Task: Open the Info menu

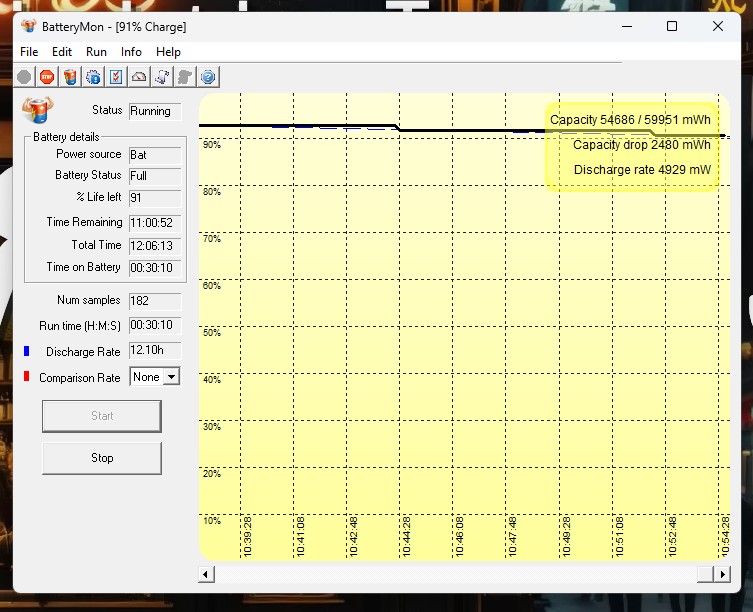Action: pos(131,51)
